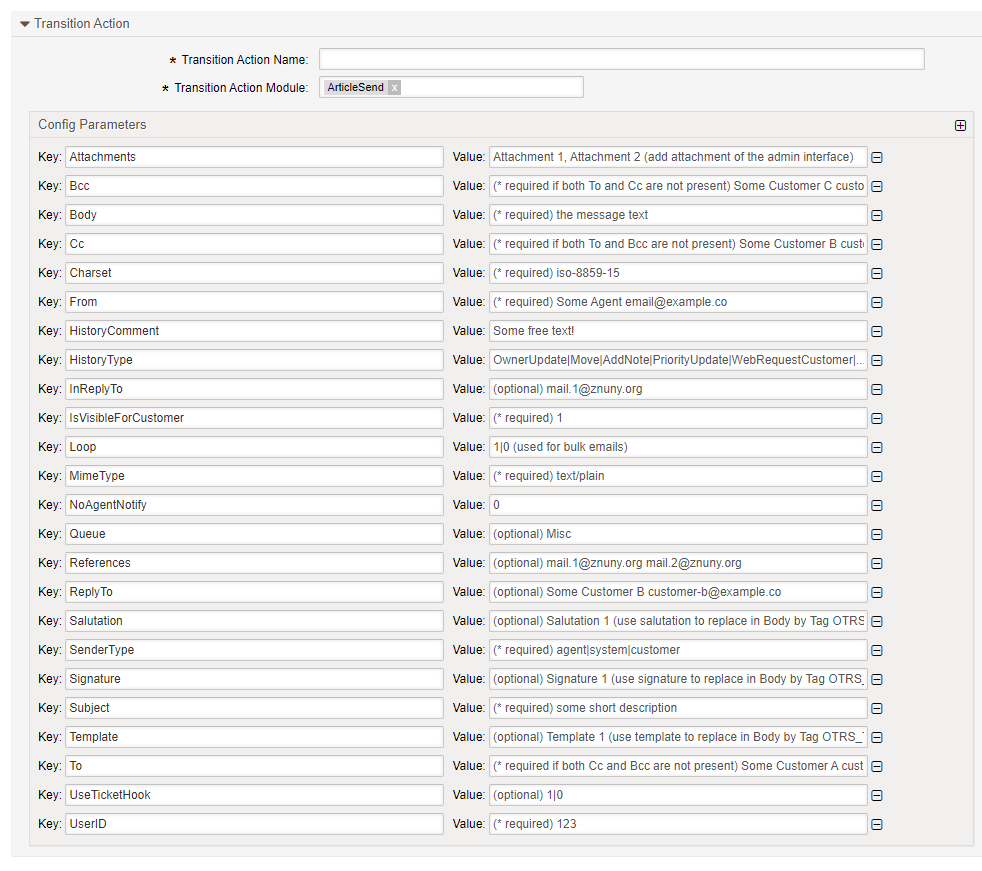982x871 pixels.
Task: Select the Subject value text box
Action: click(677, 708)
